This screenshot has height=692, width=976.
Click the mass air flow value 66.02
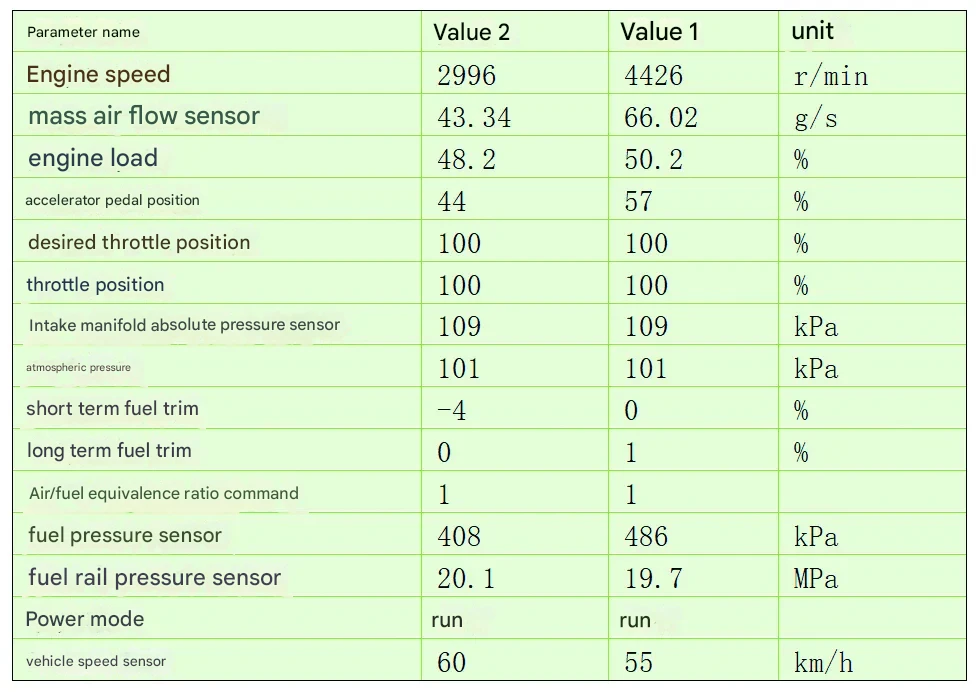click(660, 118)
